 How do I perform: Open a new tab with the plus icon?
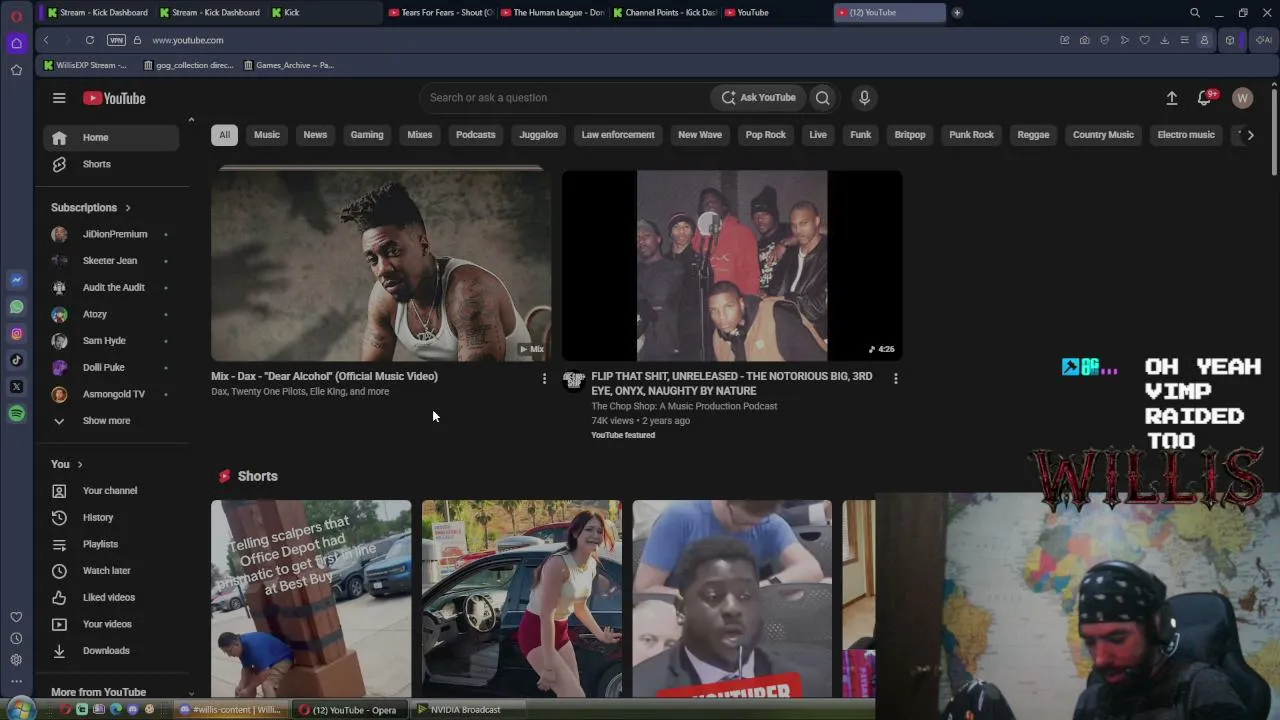tap(957, 13)
